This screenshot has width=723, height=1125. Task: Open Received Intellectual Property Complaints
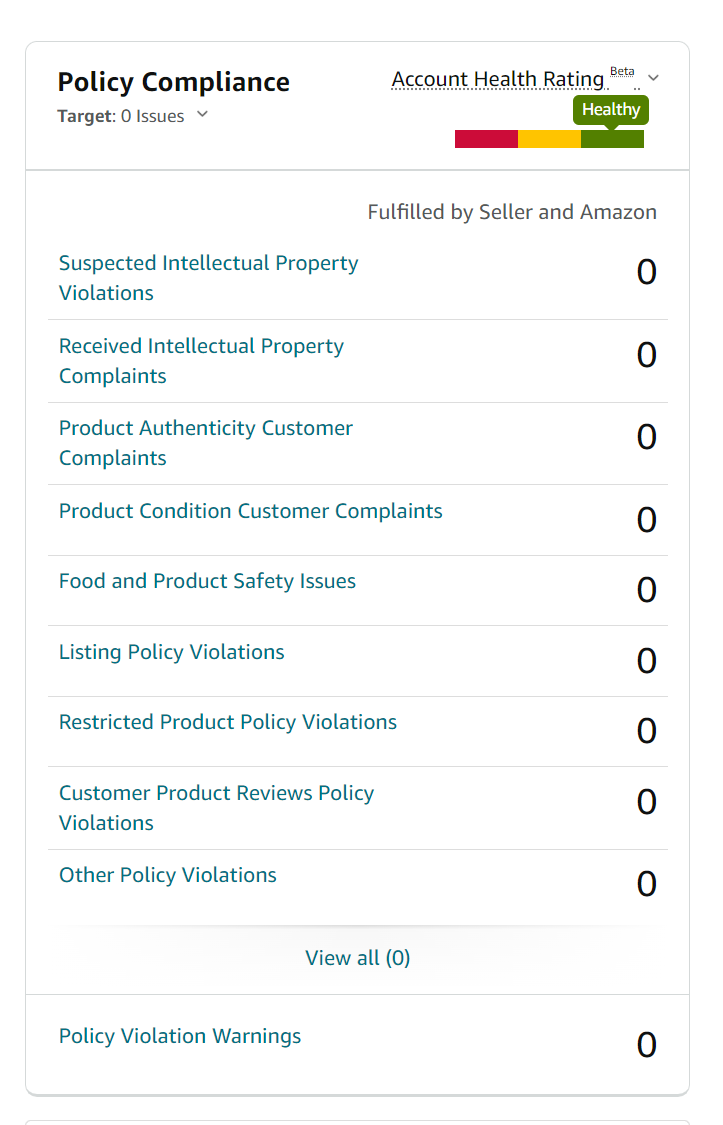pyautogui.click(x=201, y=360)
